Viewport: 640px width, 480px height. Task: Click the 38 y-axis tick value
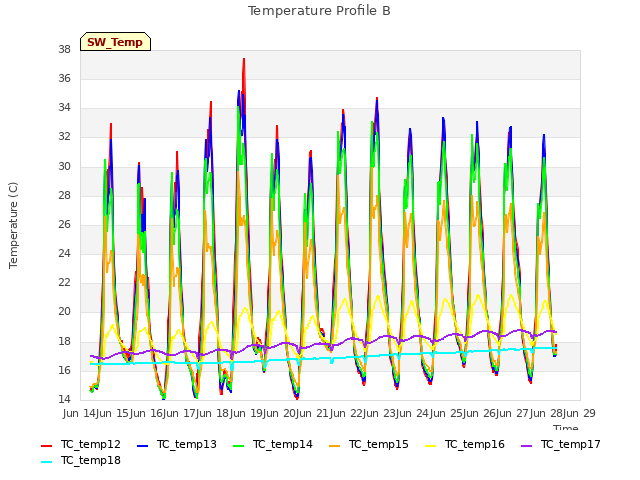(64, 50)
